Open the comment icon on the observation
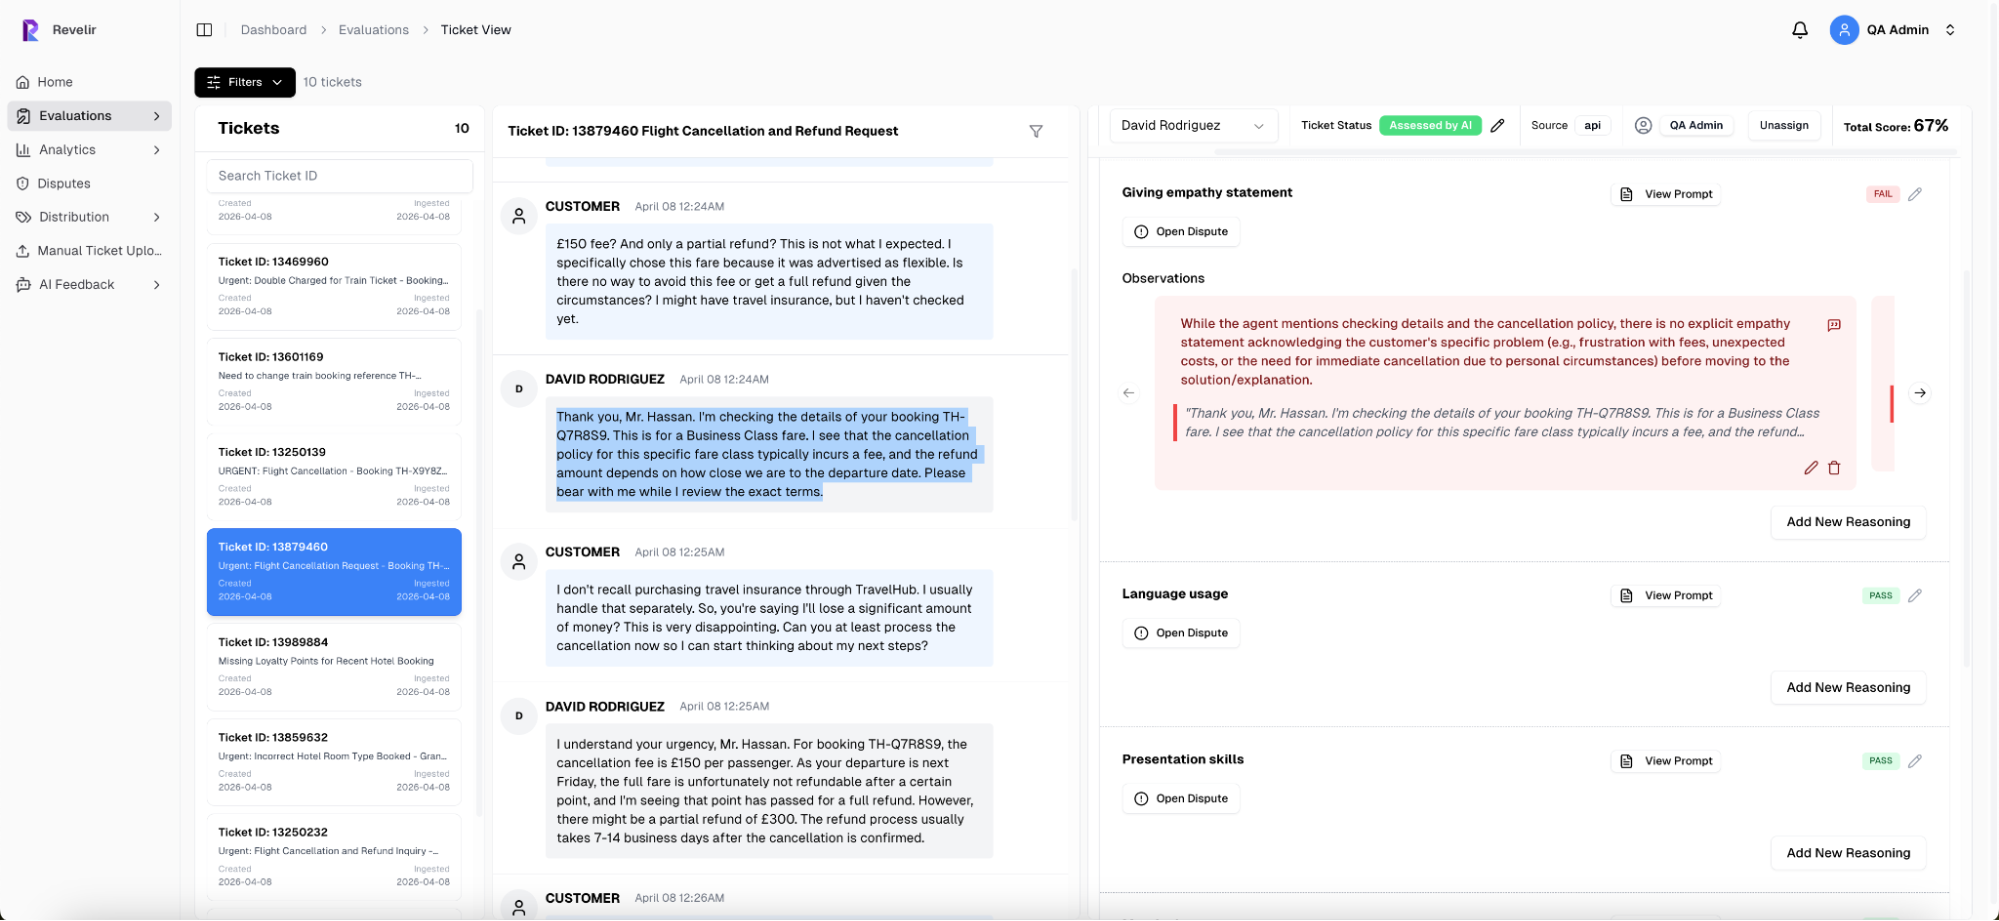 (1834, 325)
